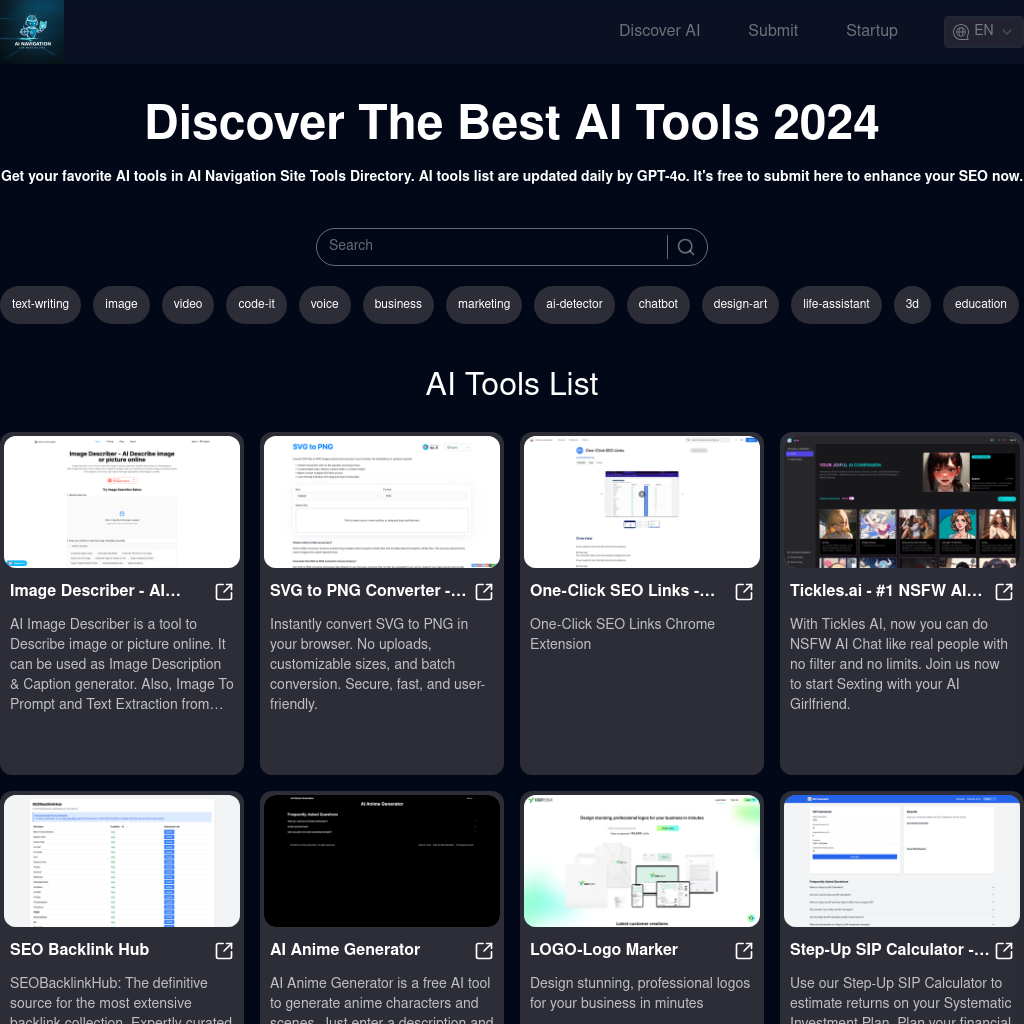The image size is (1024, 1024).
Task: Open external link icon for LOGO-Logo Marker
Action: tap(744, 951)
